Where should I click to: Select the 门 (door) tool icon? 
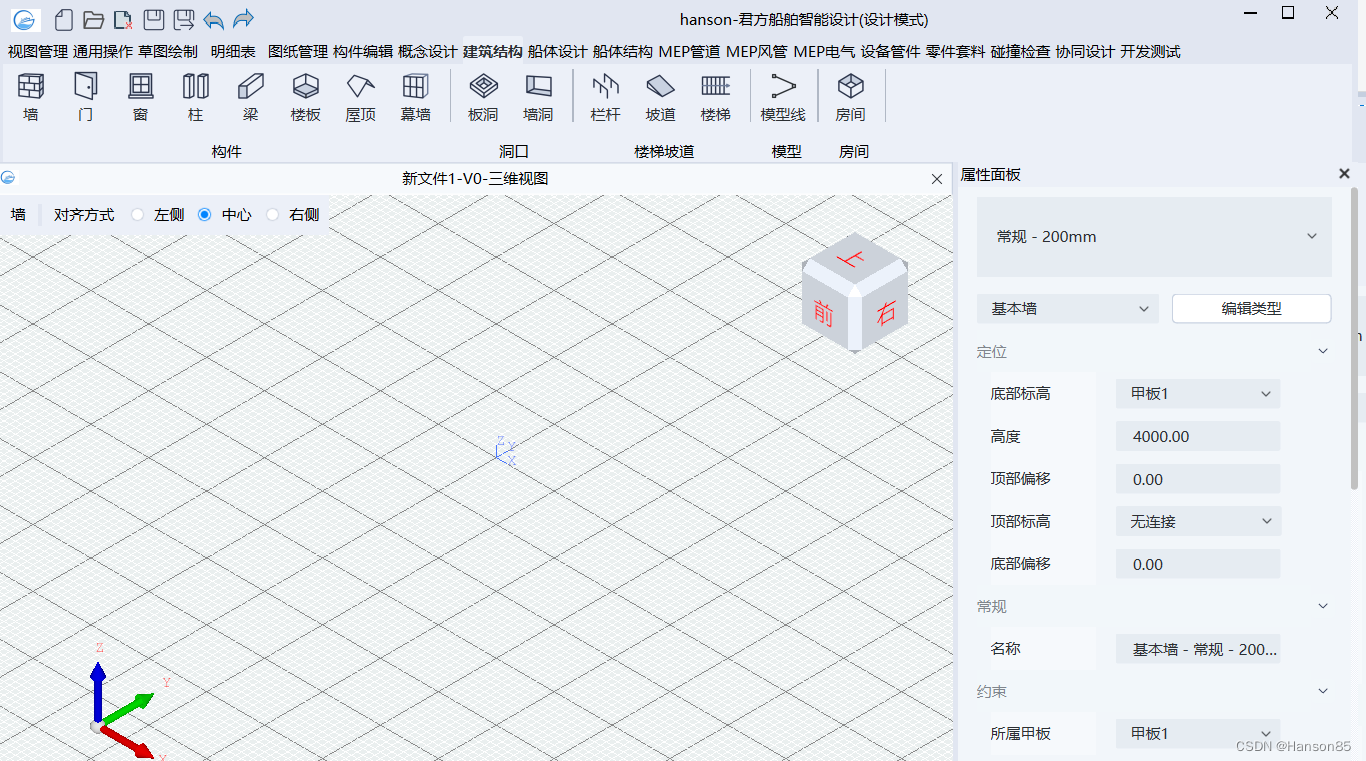click(x=86, y=87)
